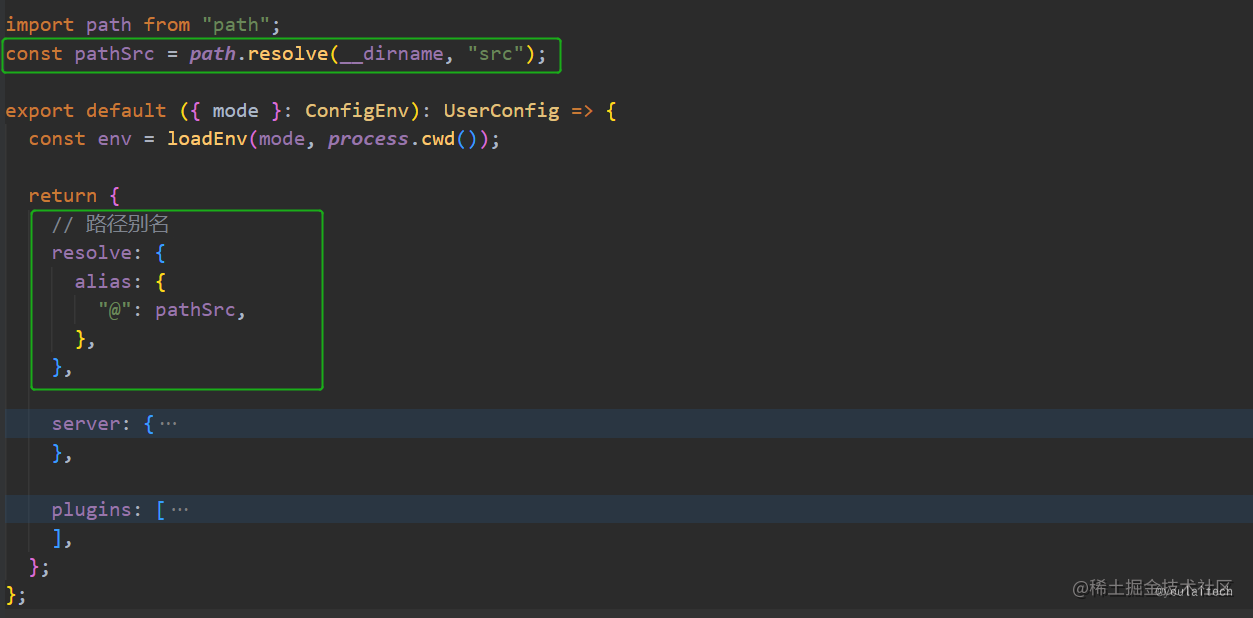The width and height of the screenshot is (1253, 618).
Task: Select the resolve method call after path.
Action: click(287, 54)
